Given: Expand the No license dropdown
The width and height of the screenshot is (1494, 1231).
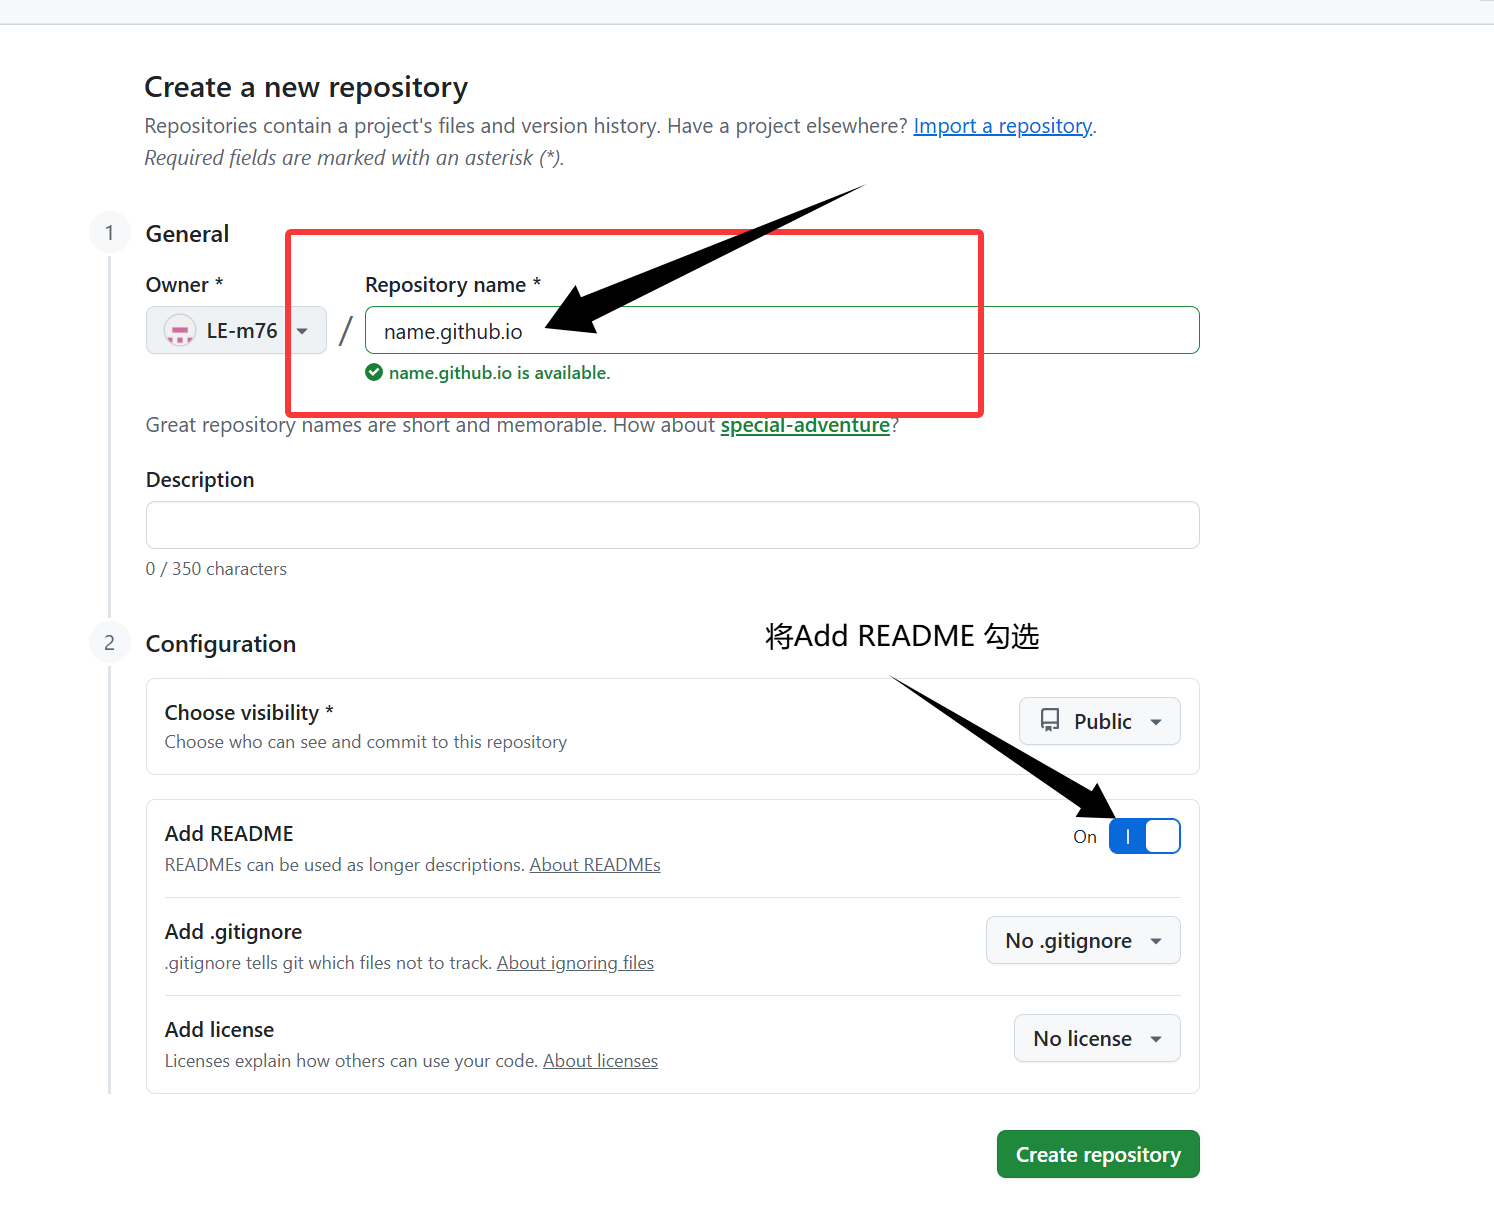Looking at the screenshot, I should coord(1097,1039).
